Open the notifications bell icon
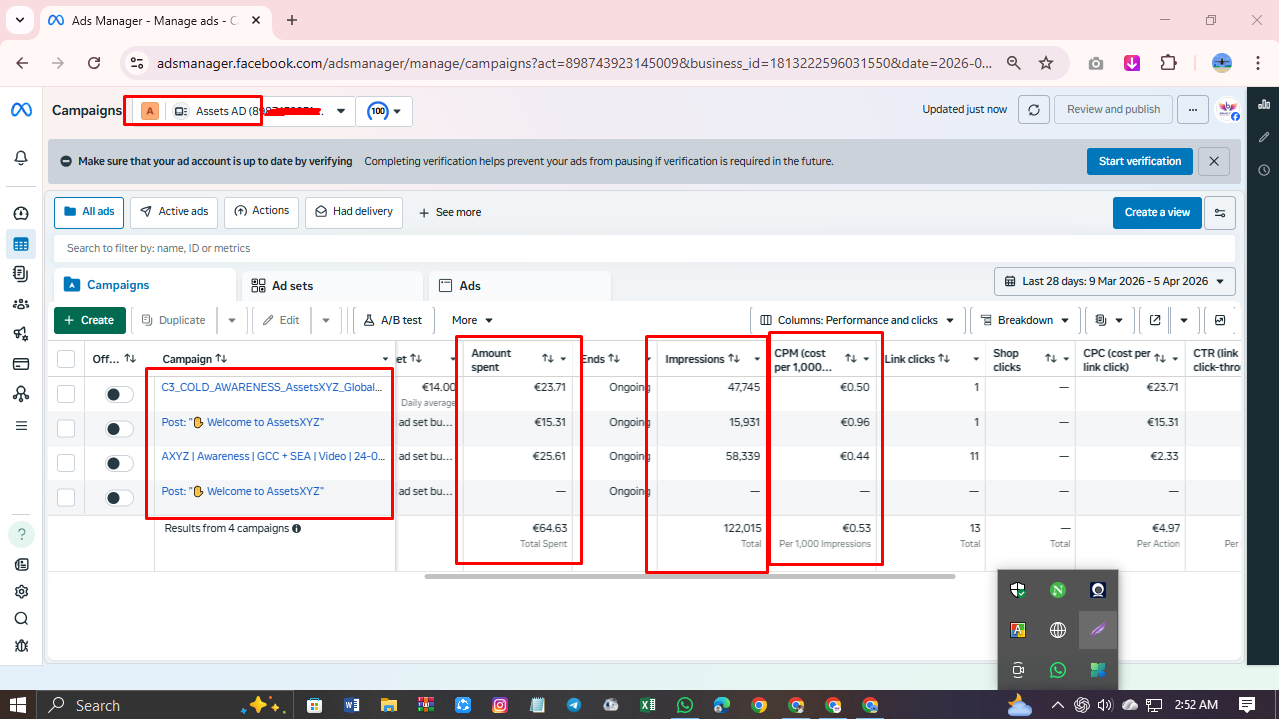Image resolution: width=1279 pixels, height=719 pixels. 21,158
